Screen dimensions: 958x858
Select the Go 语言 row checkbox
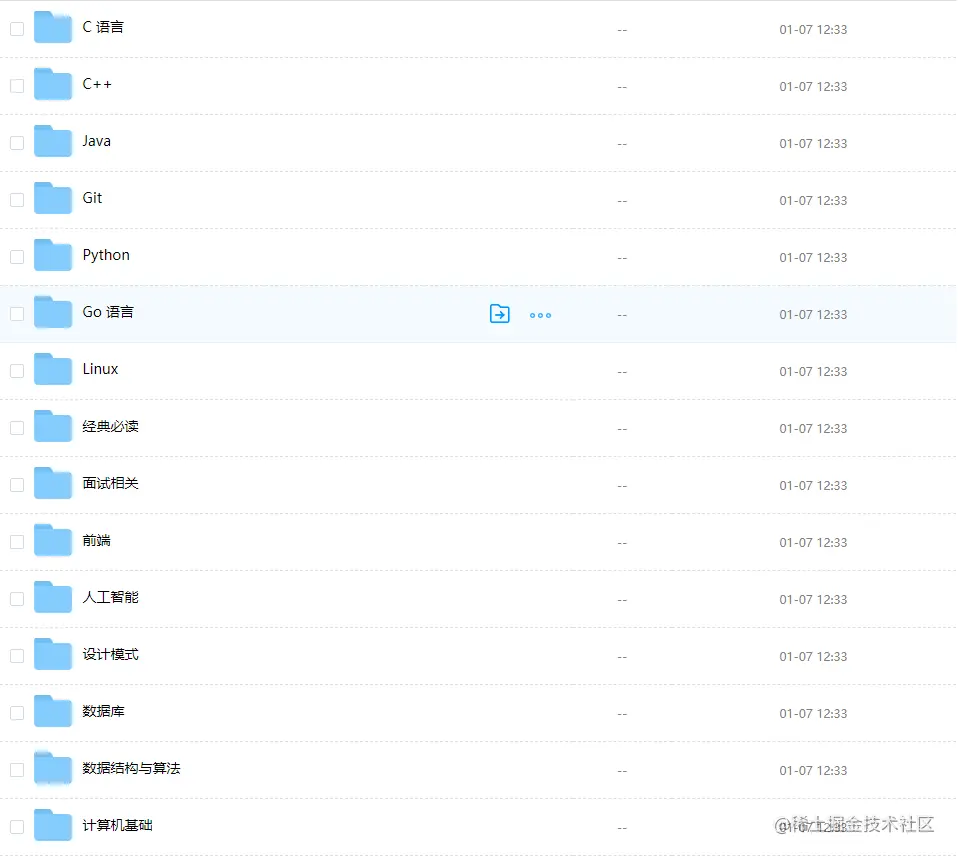click(x=16, y=313)
